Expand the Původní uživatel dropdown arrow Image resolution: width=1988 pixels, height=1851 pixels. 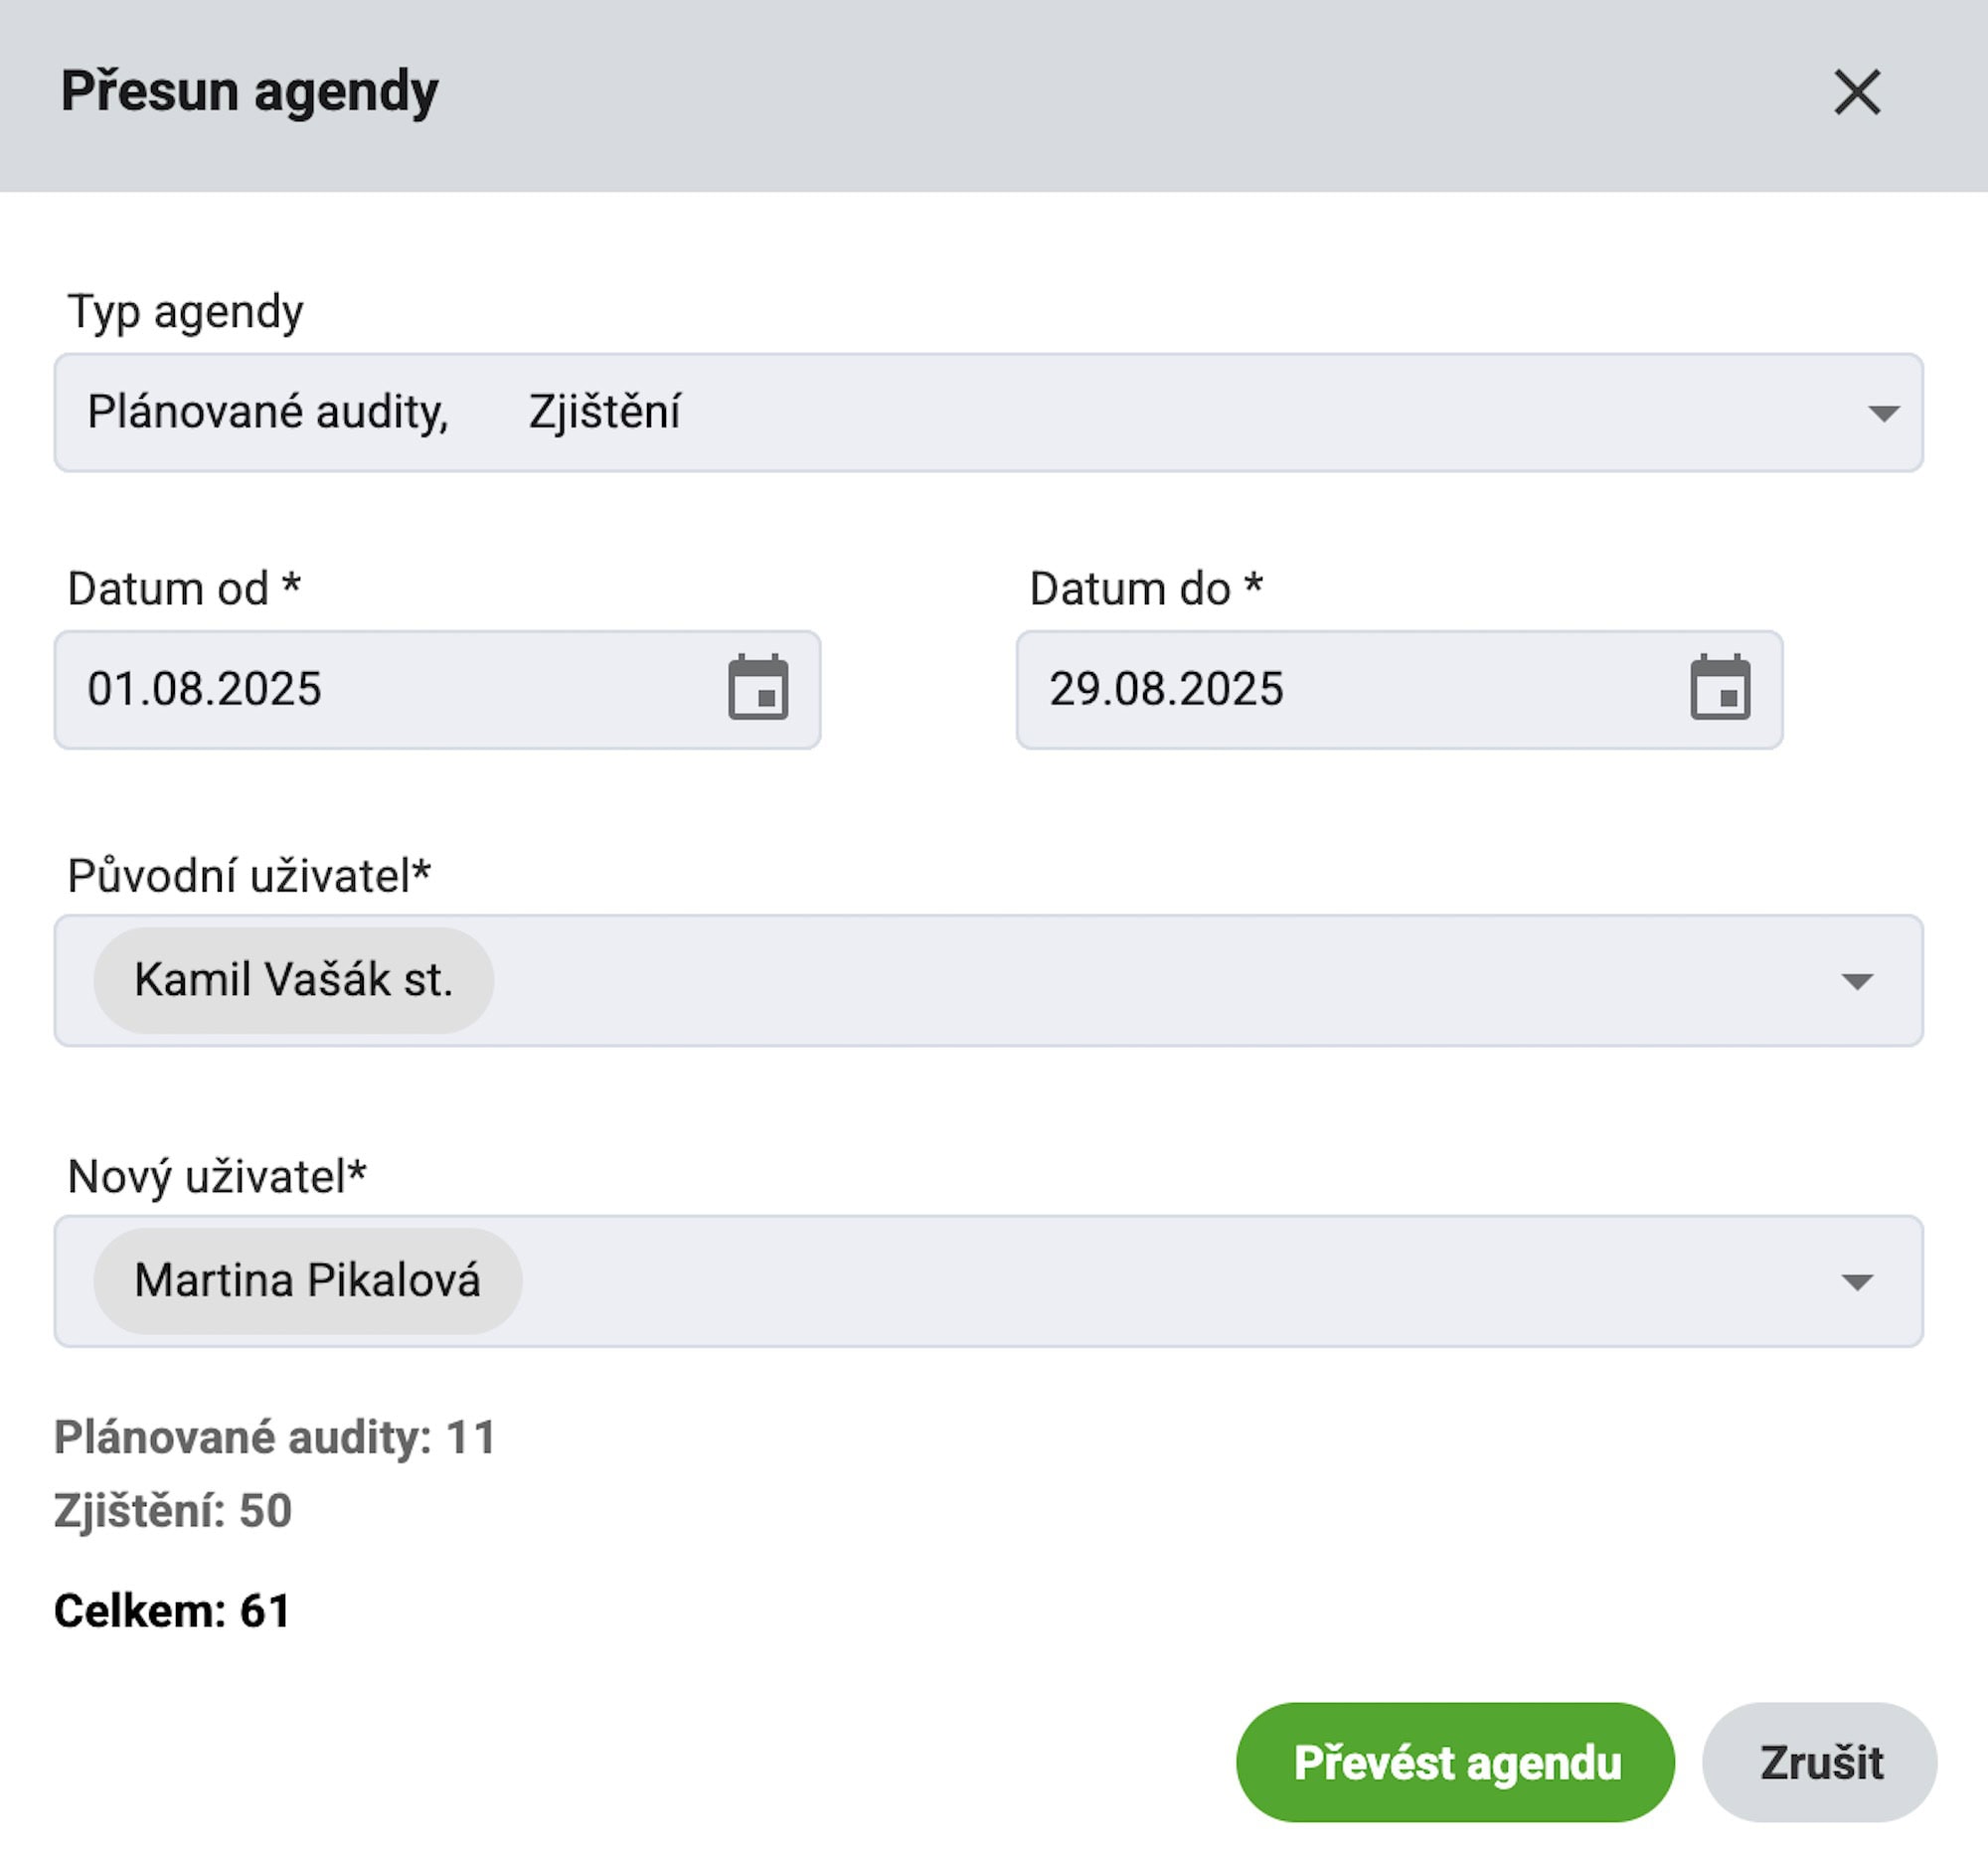(x=1857, y=981)
